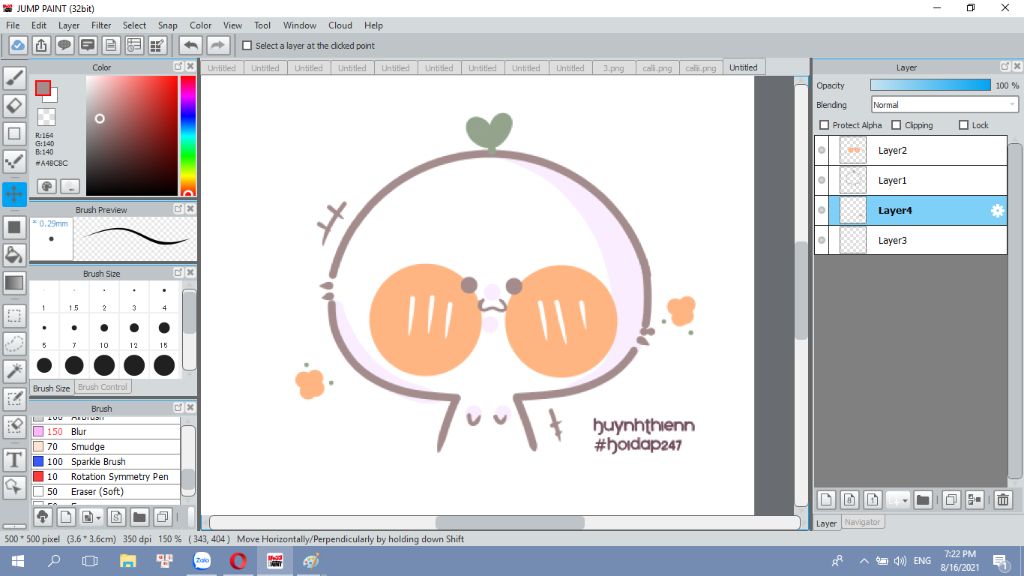Click the export/share icon in toolbar
Screen dimensions: 1024x576
[41, 46]
